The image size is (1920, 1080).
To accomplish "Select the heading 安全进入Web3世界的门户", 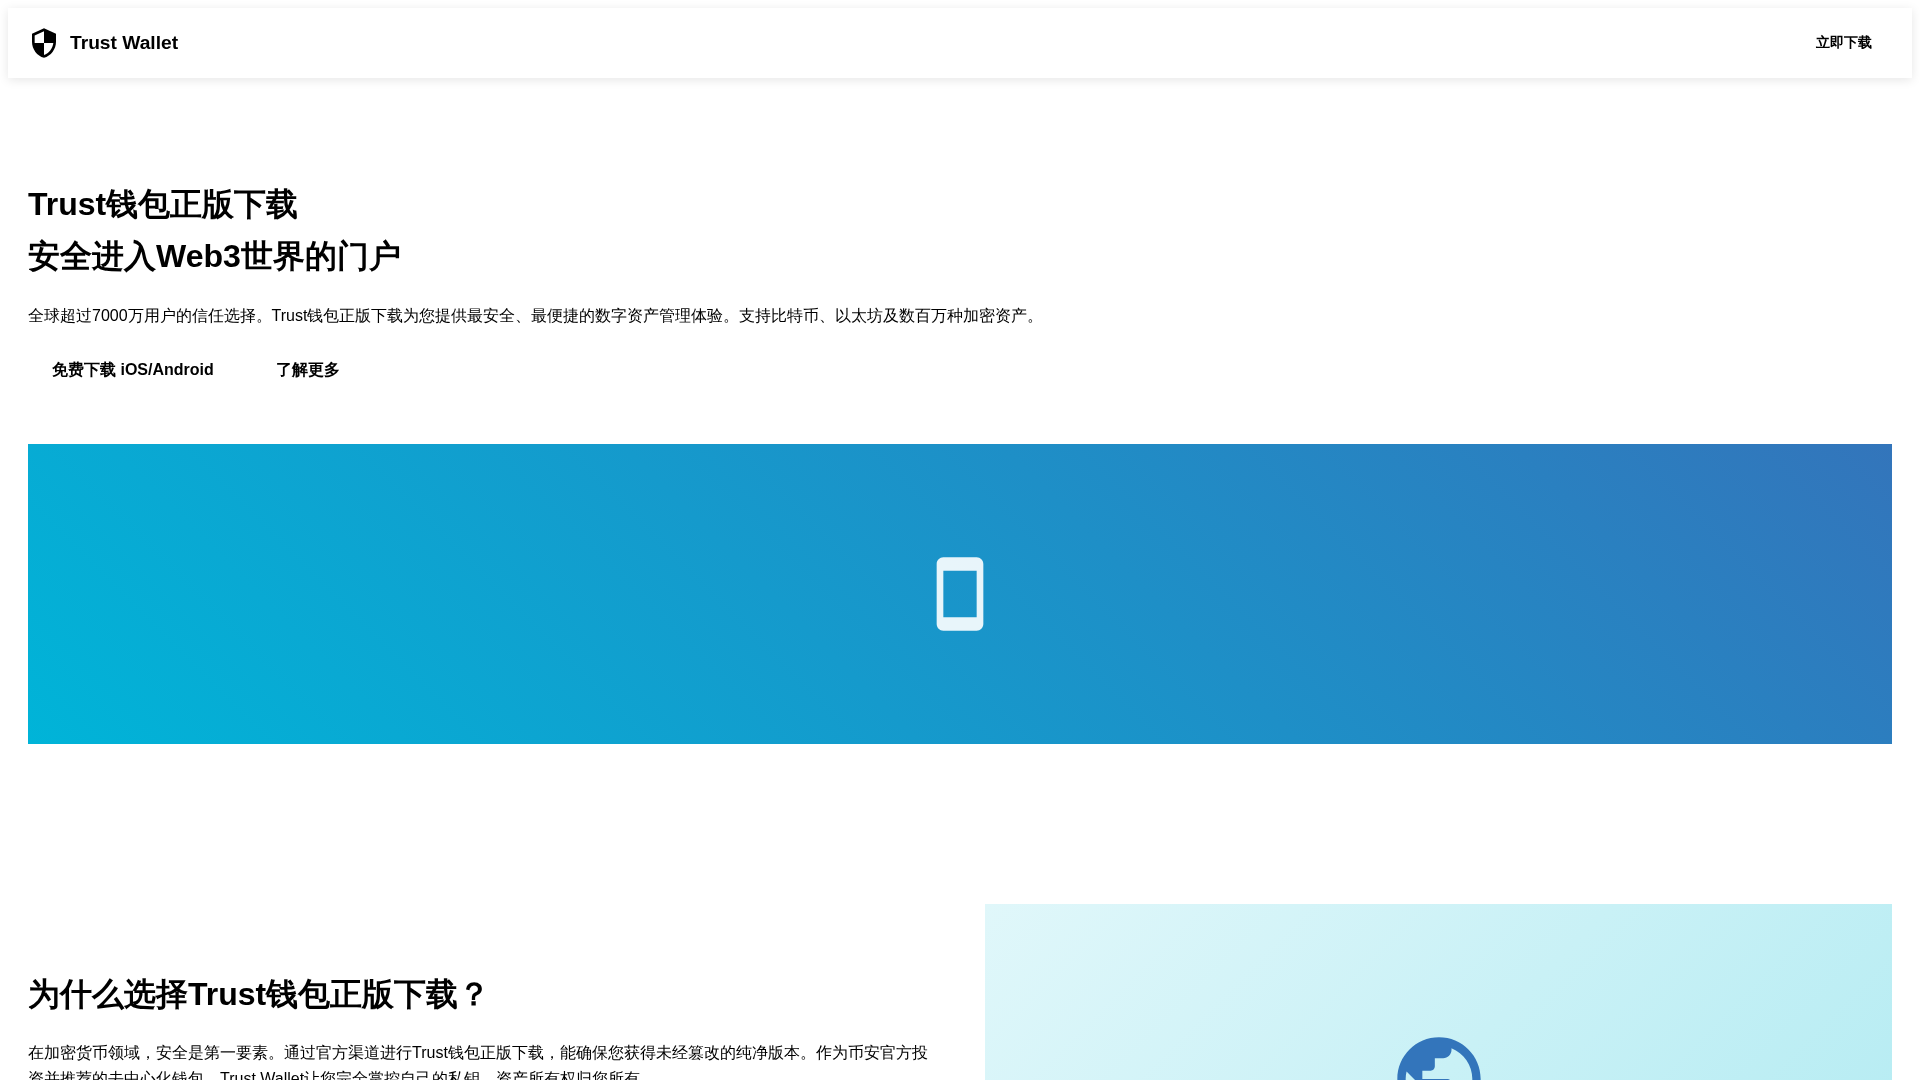I will (x=214, y=256).
